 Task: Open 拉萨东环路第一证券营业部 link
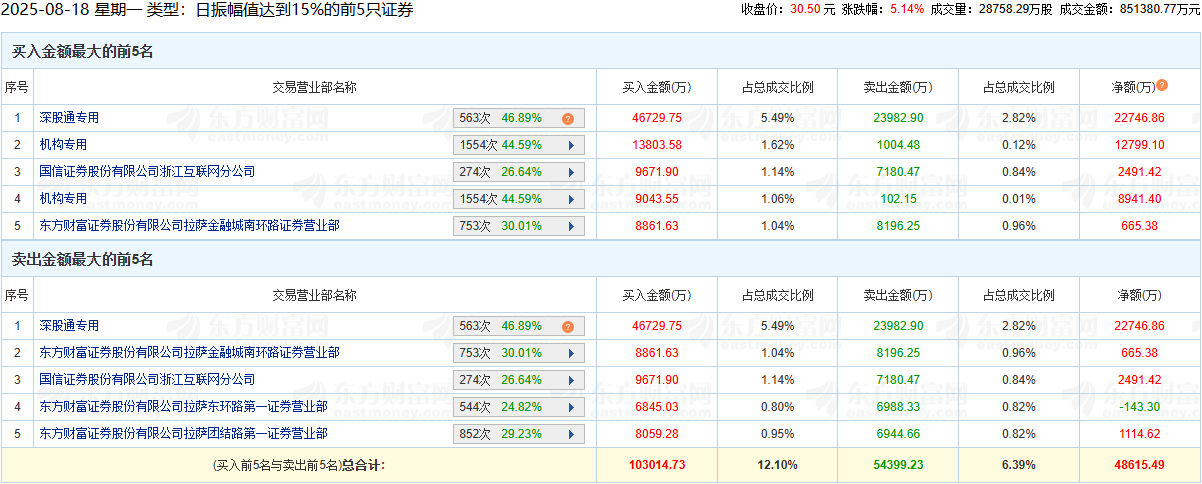[x=182, y=407]
